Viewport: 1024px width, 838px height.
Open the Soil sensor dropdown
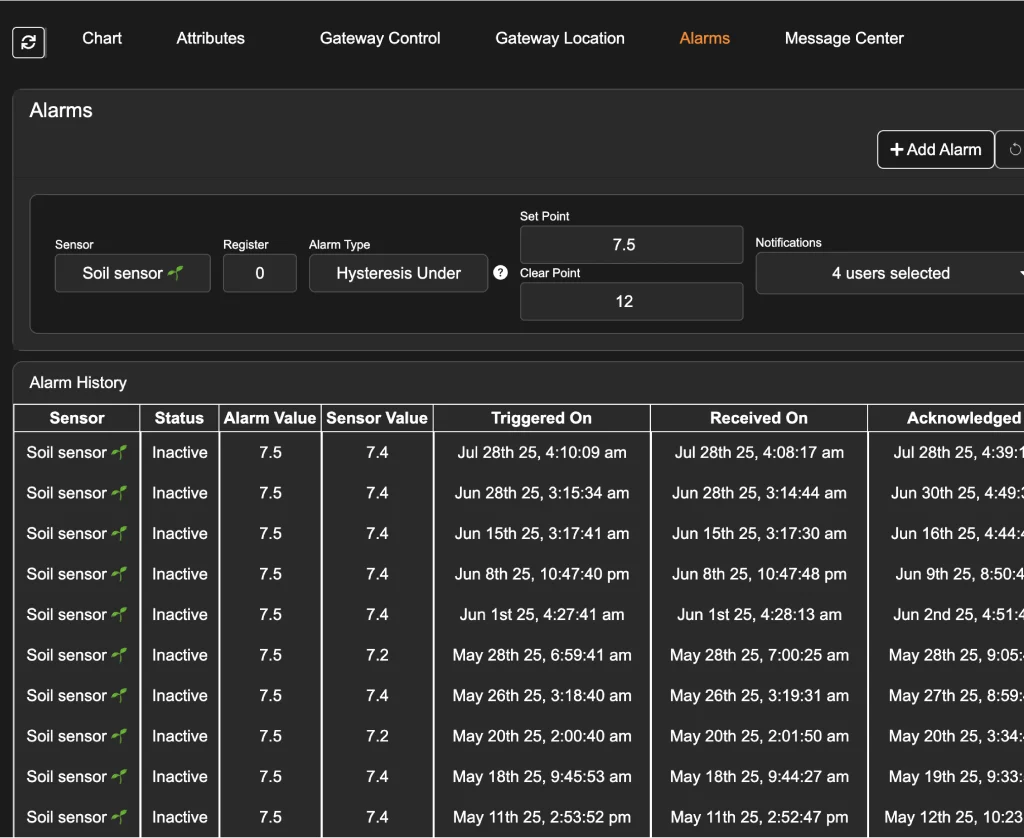pyautogui.click(x=132, y=273)
